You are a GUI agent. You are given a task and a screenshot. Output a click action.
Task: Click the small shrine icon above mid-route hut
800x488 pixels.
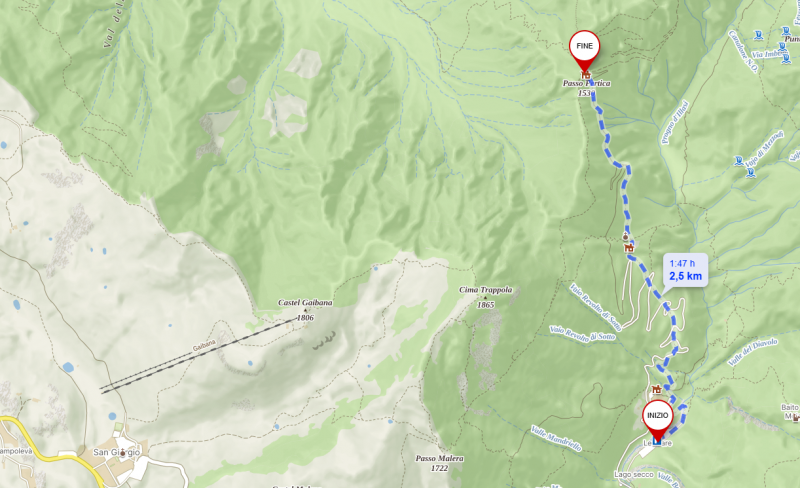[x=626, y=236]
